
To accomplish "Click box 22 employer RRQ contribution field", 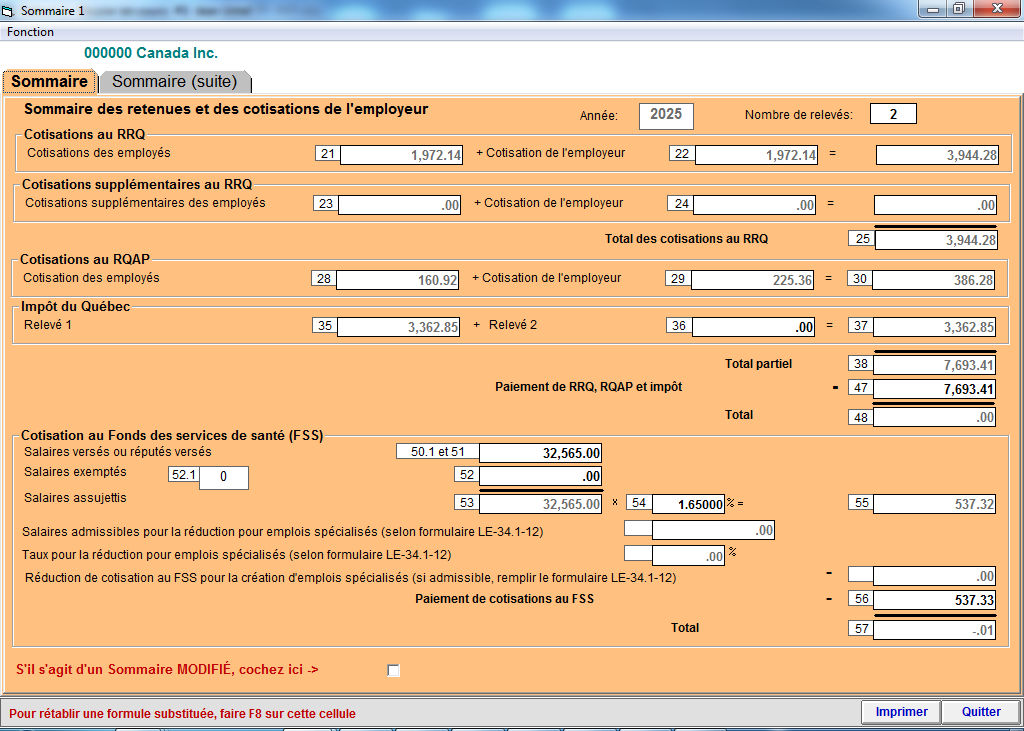I will click(756, 155).
